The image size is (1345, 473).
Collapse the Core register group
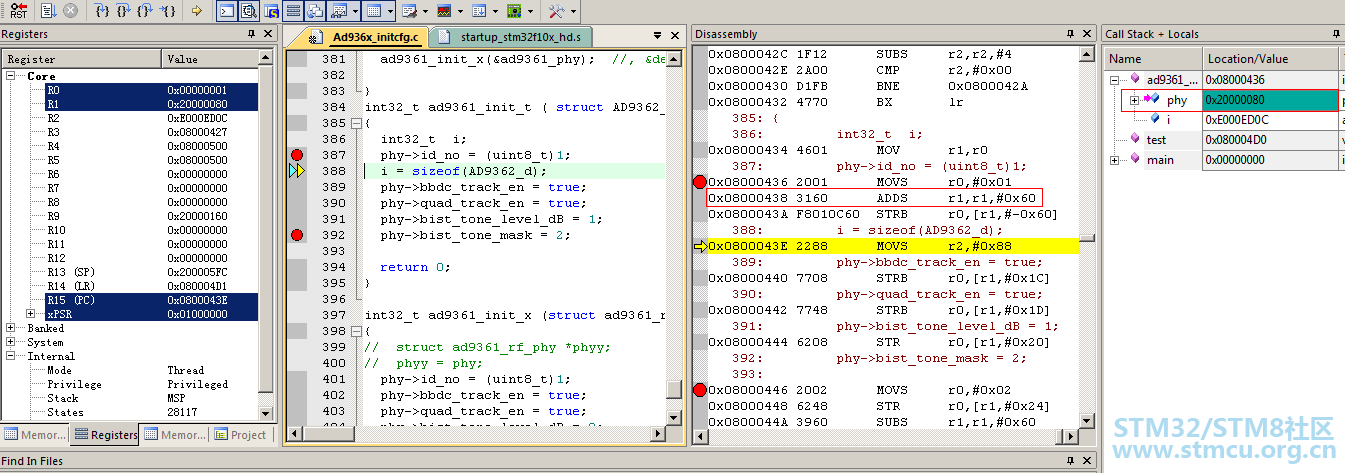click(x=11, y=76)
